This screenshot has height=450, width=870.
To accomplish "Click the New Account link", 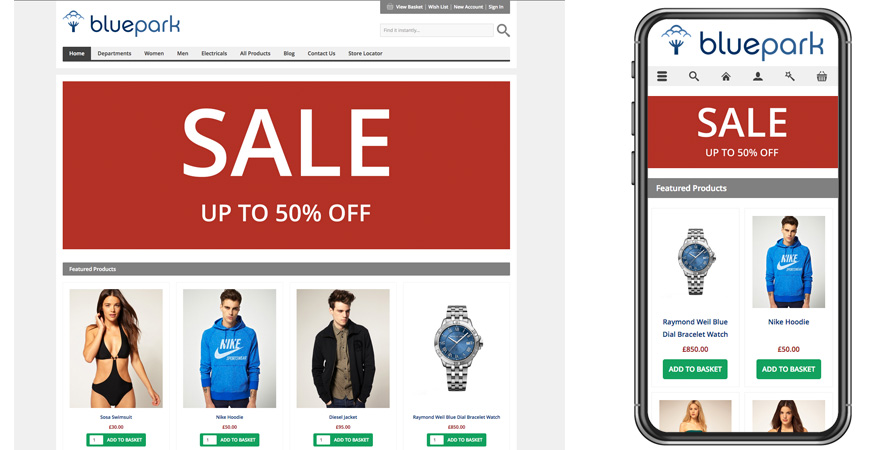I will tap(468, 7).
